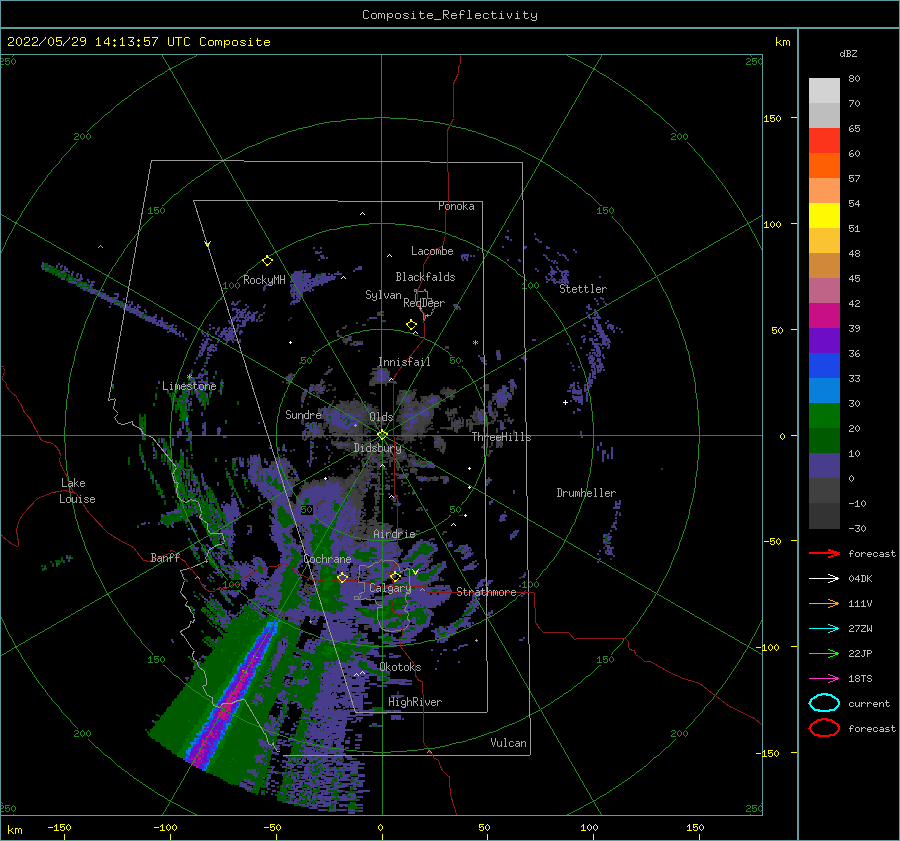Viewport: 900px width, 841px height.
Task: Click the Ponoka city label
Action: click(x=456, y=206)
